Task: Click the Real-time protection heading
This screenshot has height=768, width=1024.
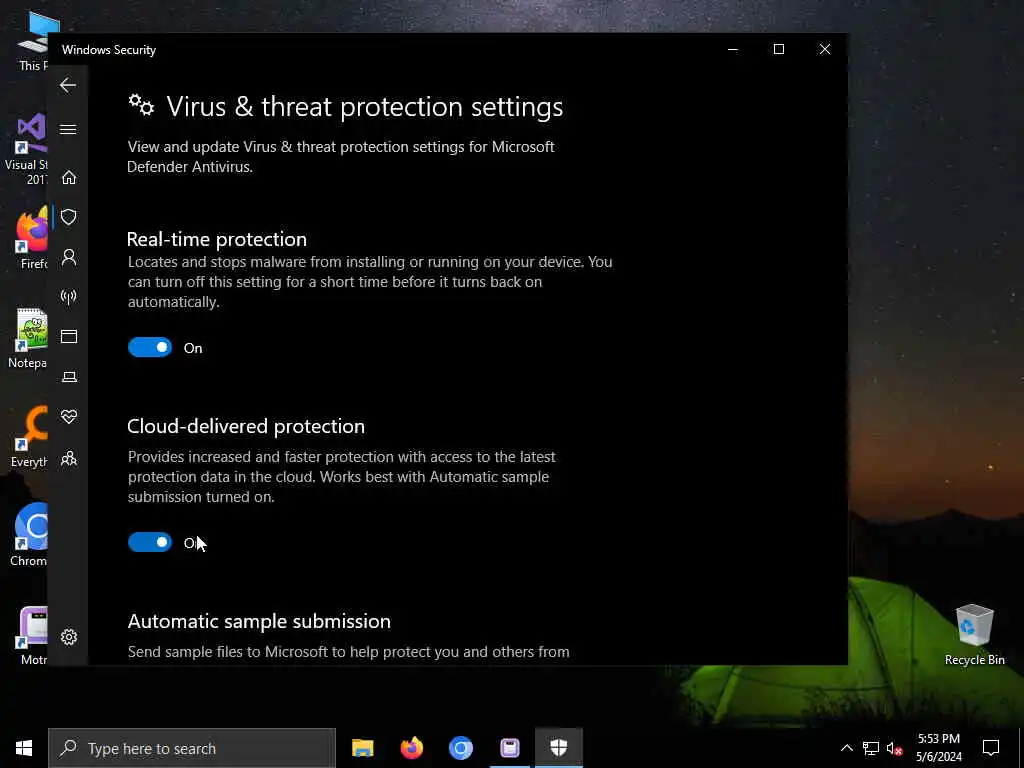Action: 217,239
